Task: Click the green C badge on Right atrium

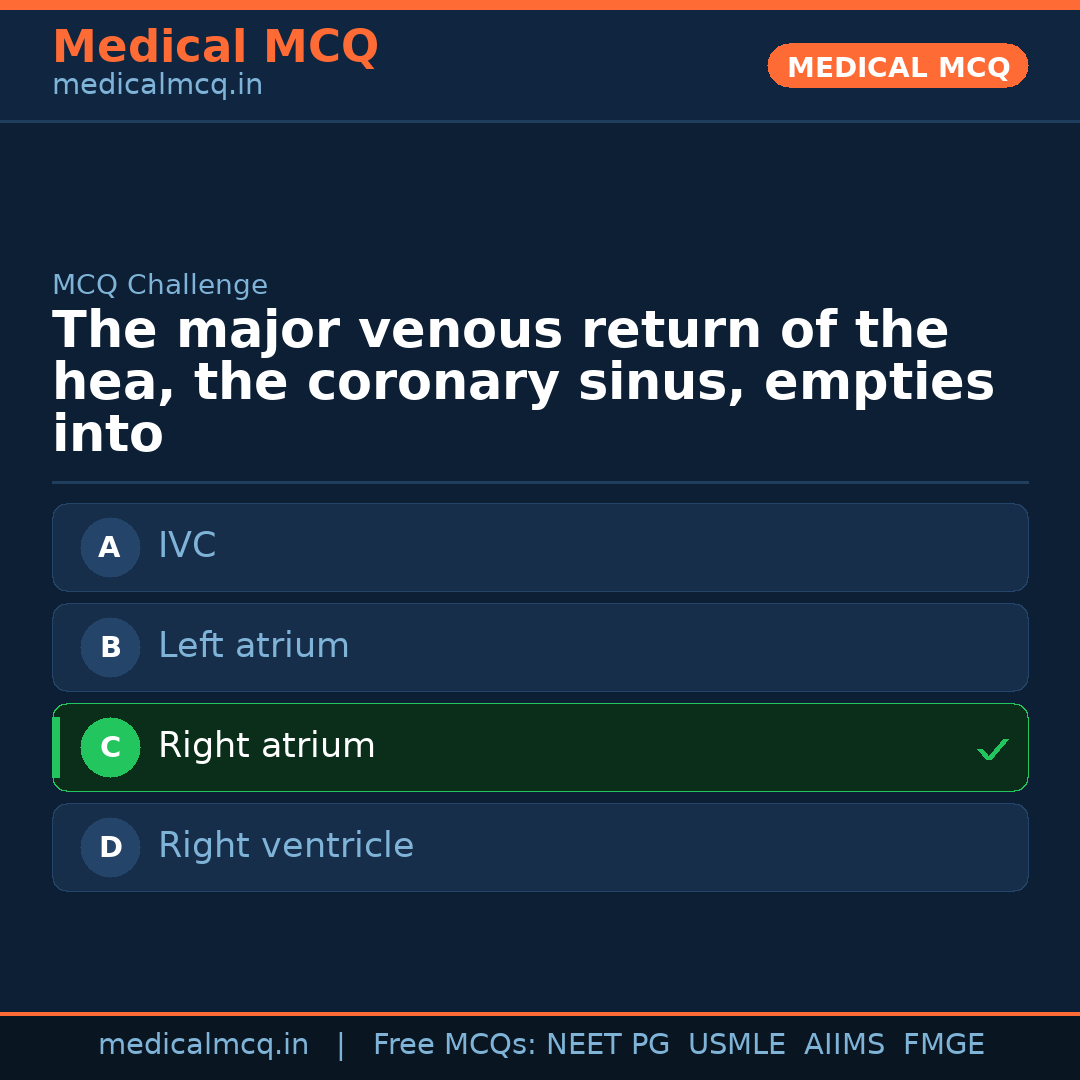Action: coord(110,747)
